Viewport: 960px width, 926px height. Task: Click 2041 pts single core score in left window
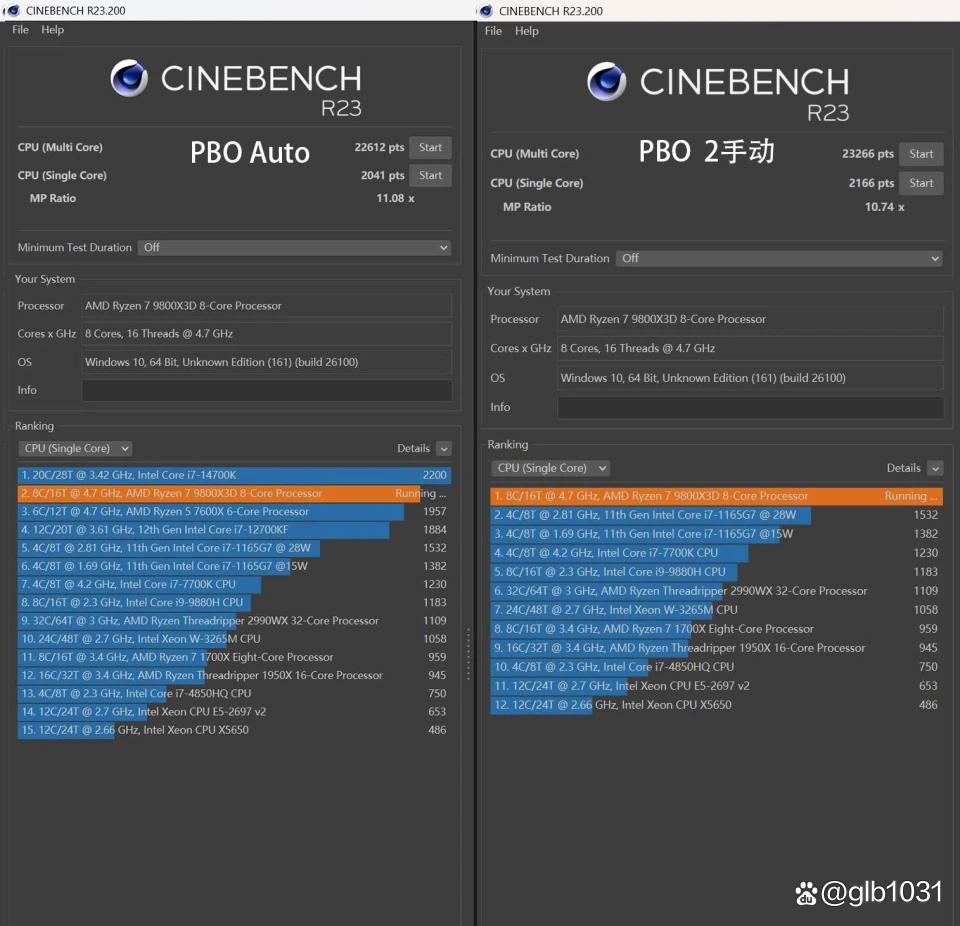[x=383, y=176]
